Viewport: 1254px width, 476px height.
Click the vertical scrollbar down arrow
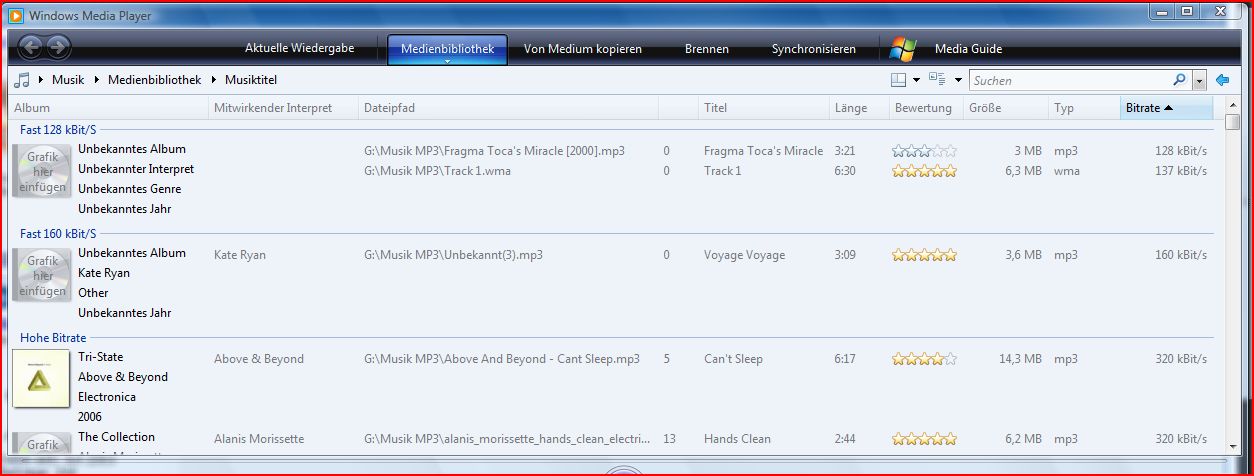click(1232, 445)
